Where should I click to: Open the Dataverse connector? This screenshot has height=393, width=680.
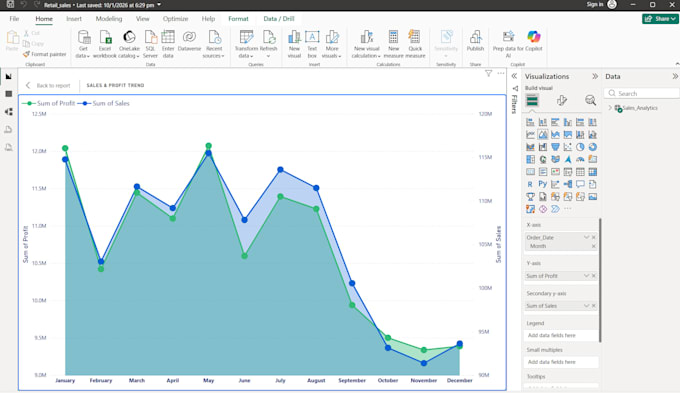[190, 41]
